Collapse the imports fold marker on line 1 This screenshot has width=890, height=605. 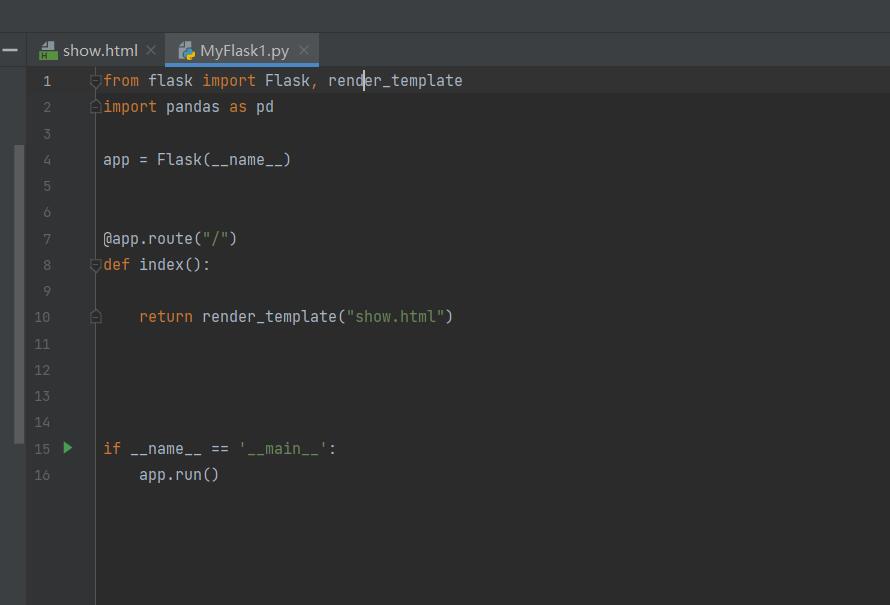[x=96, y=81]
